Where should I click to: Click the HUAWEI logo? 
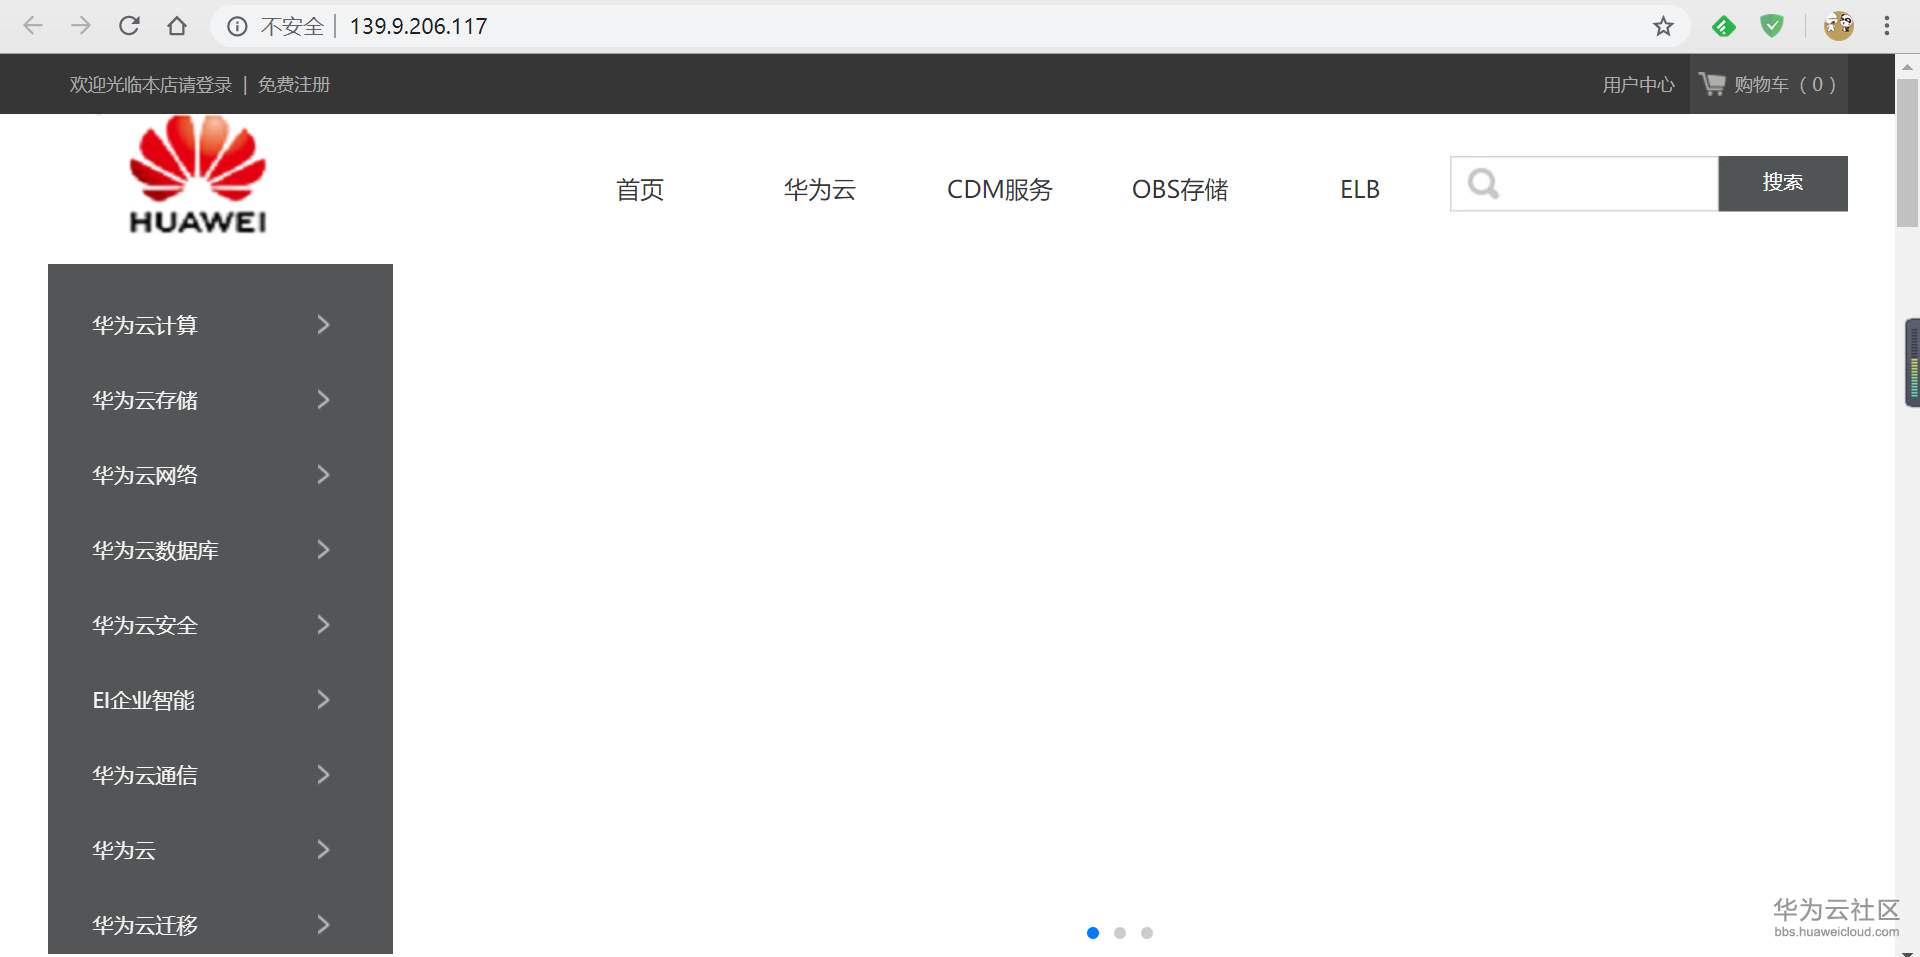[x=196, y=178]
